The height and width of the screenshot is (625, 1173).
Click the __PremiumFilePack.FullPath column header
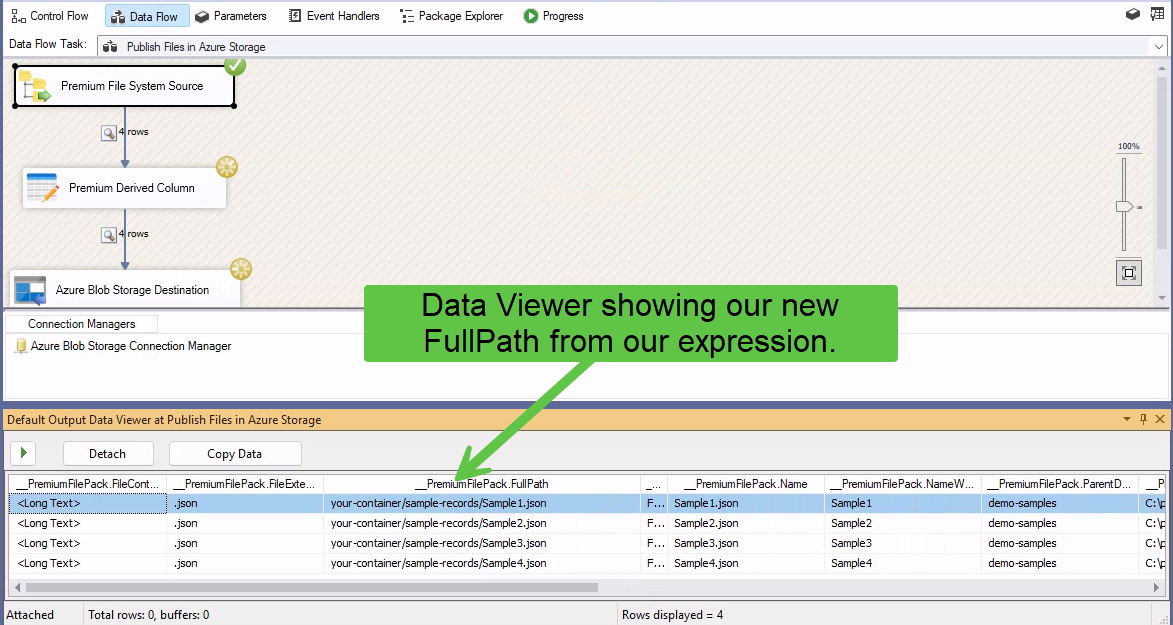(482, 484)
